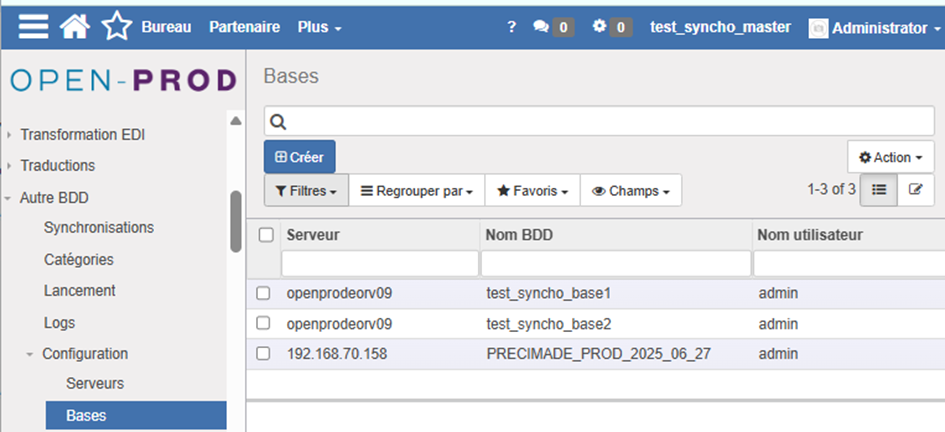Open the hamburger main menu icon
Viewport: 945px width, 432px height.
(34, 27)
